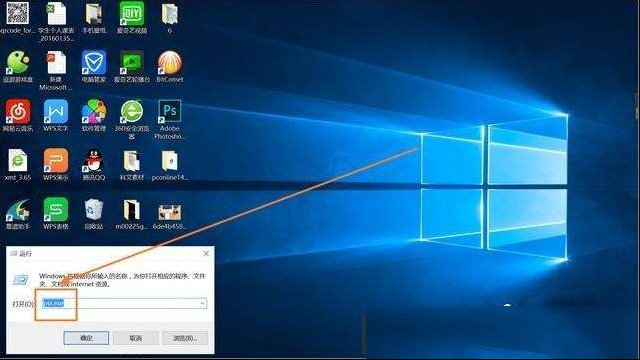Click the 确定 button in Run dialog
The width and height of the screenshot is (640, 360).
click(86, 338)
